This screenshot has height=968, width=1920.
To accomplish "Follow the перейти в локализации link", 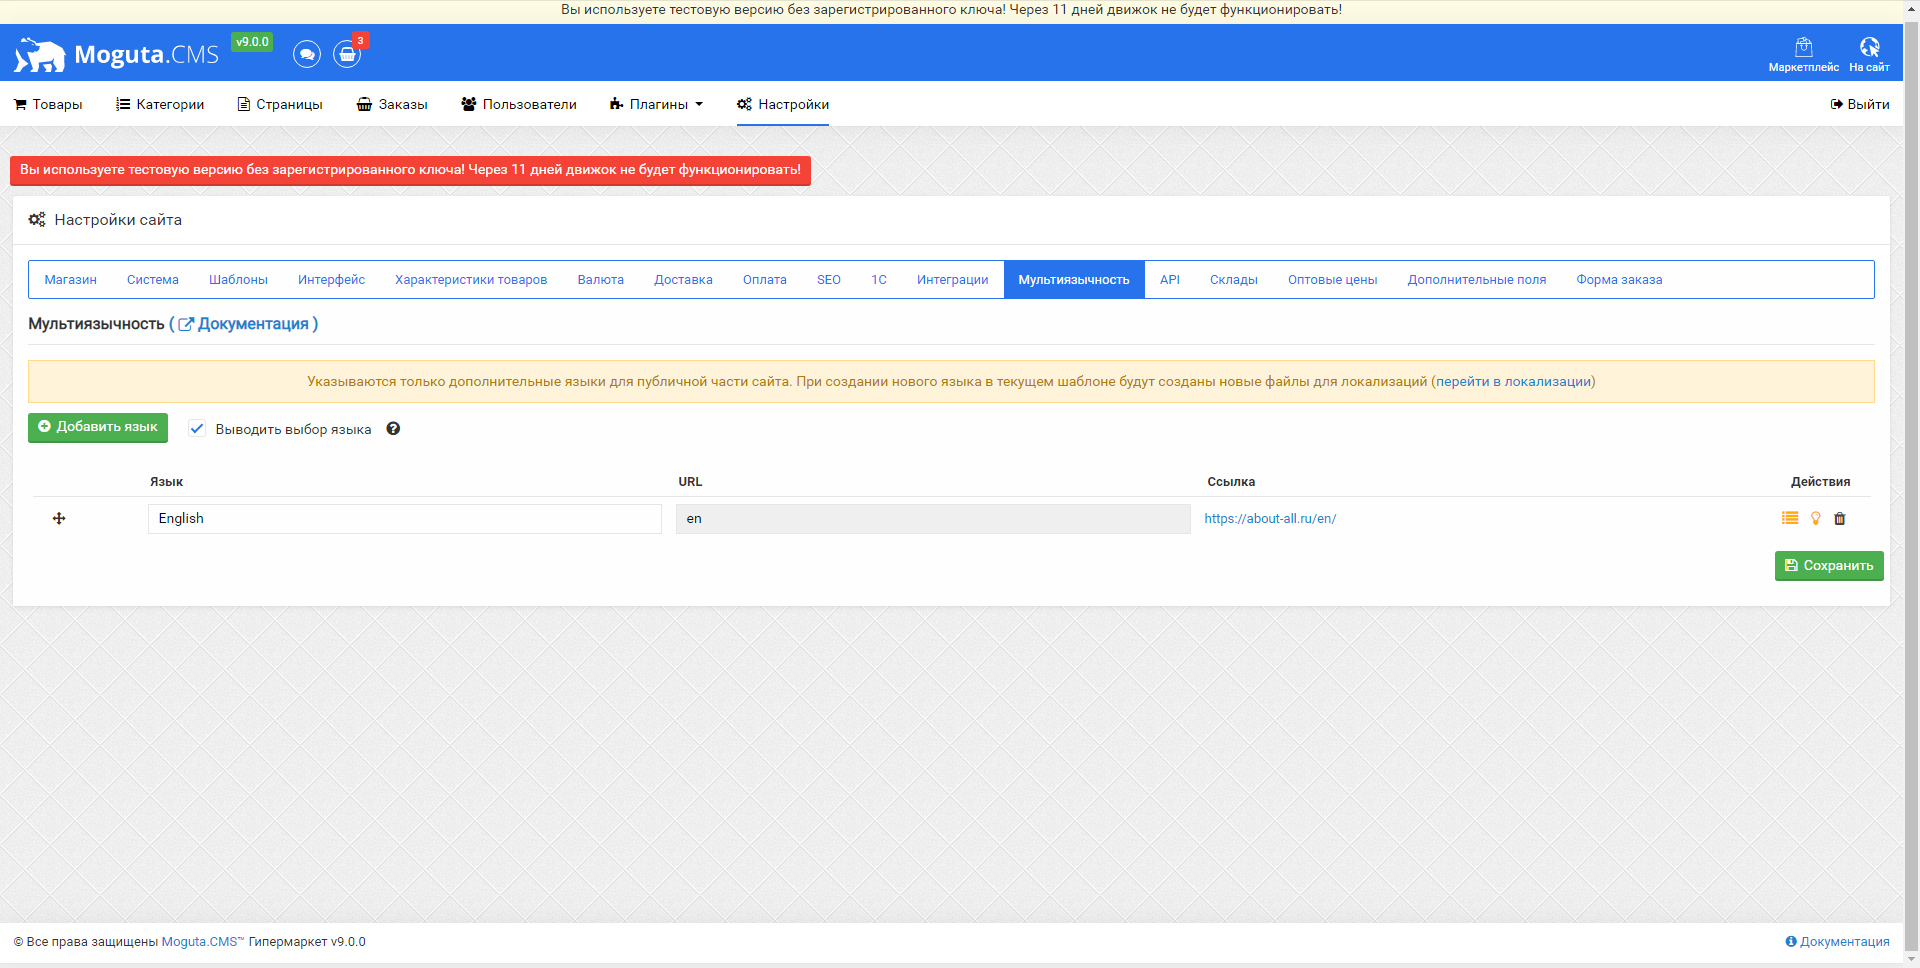I will (1513, 381).
